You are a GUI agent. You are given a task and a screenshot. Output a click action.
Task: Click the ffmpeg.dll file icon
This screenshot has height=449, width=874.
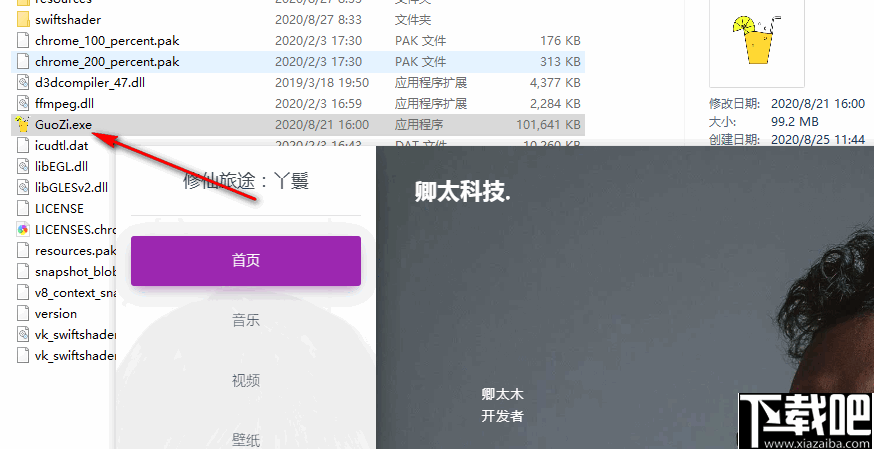click(x=23, y=104)
